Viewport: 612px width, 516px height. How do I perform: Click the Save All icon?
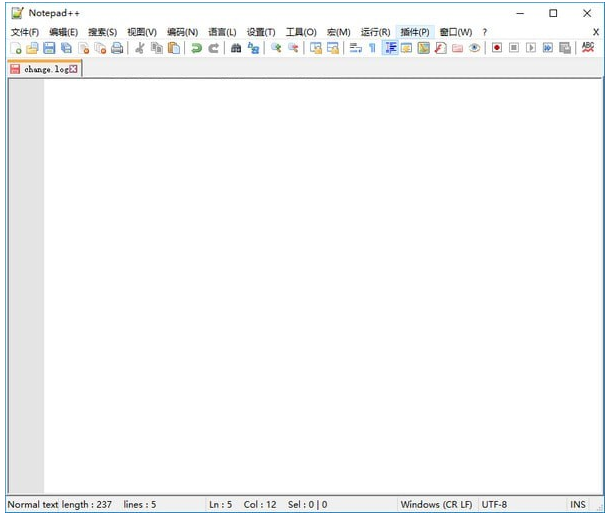click(x=66, y=48)
